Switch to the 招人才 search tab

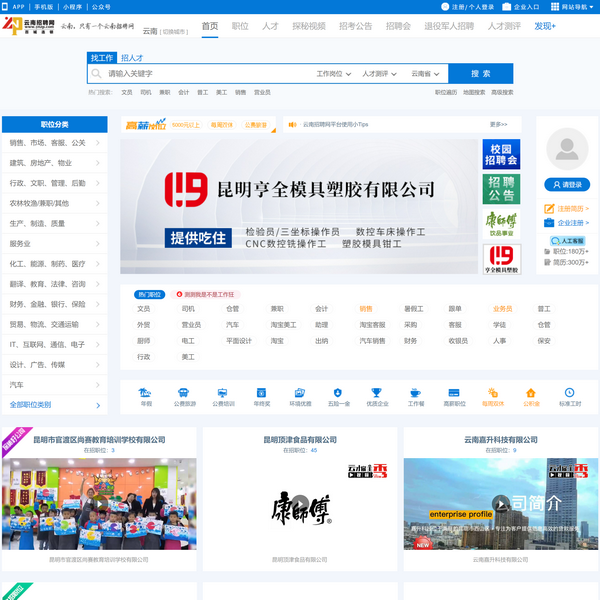[132, 58]
